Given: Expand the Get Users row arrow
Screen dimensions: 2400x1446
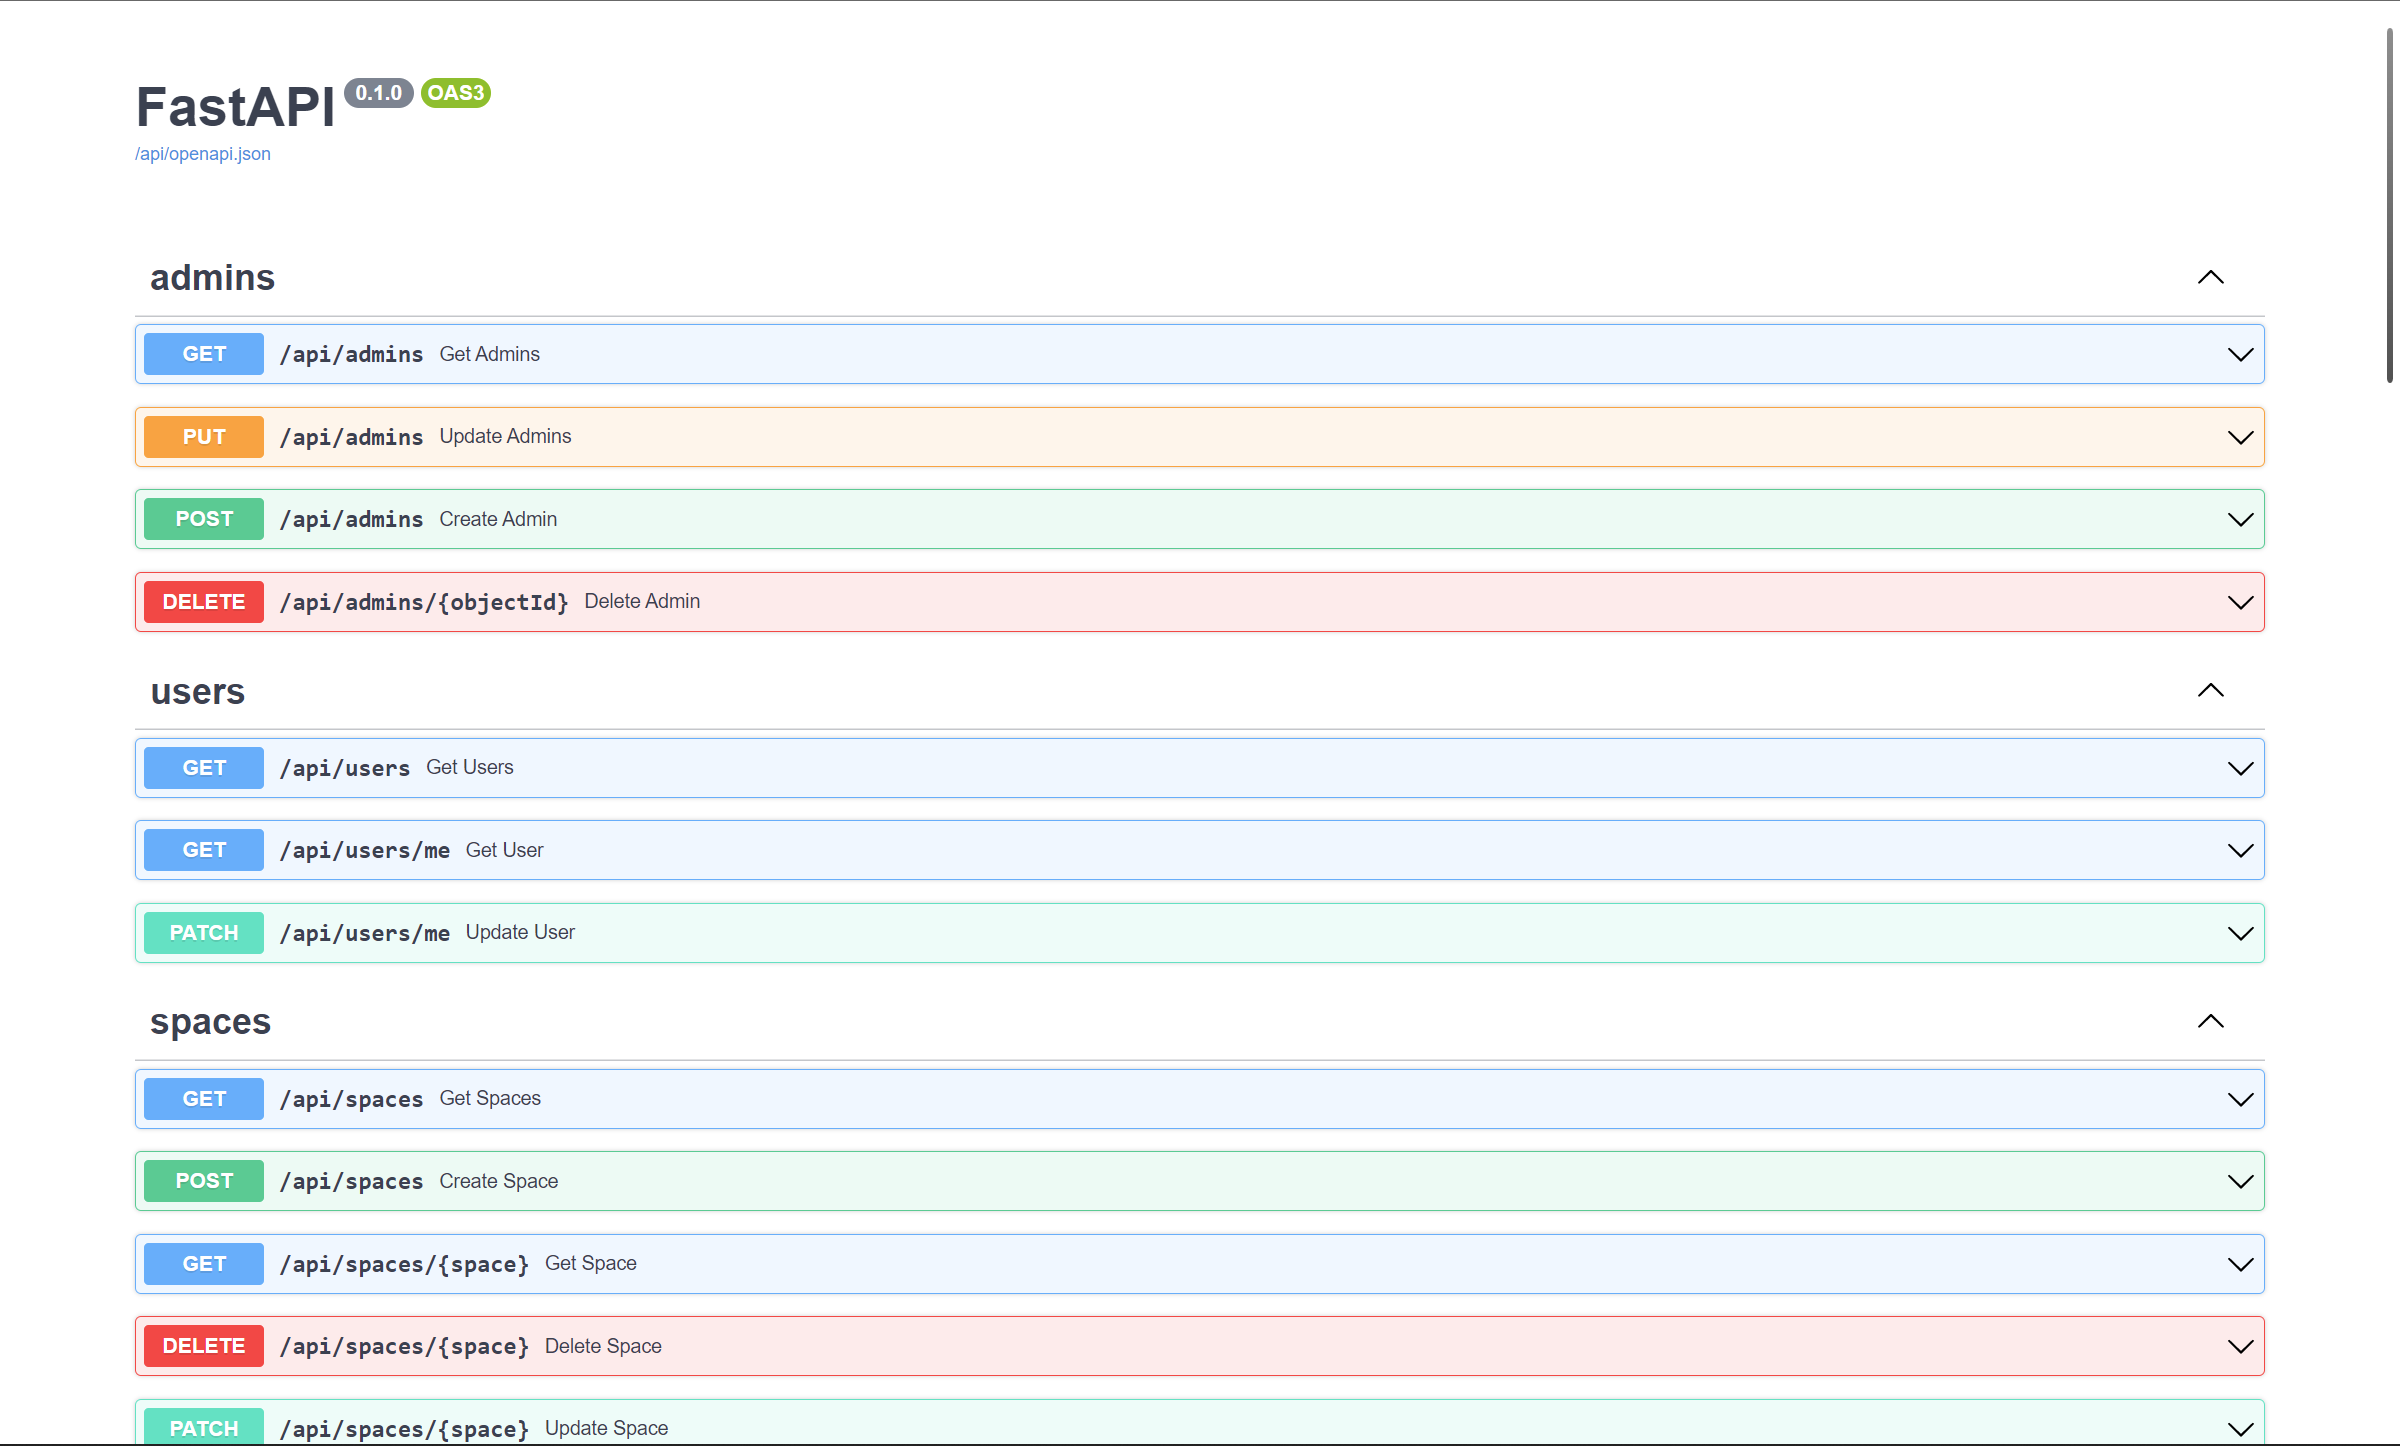Looking at the screenshot, I should (2241, 769).
